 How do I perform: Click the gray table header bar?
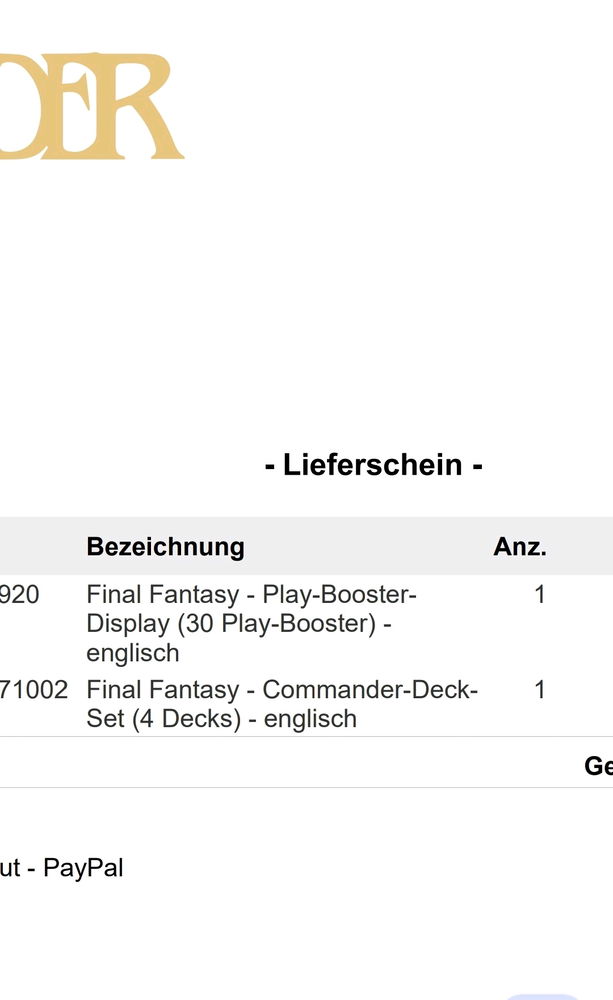point(306,546)
